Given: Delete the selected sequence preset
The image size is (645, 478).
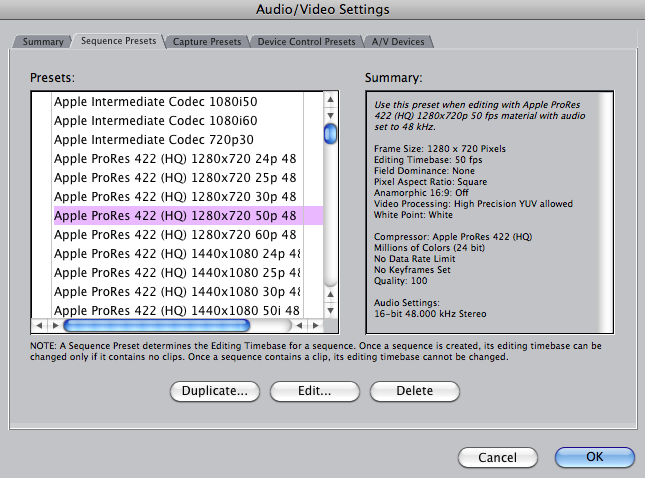Looking at the screenshot, I should pos(414,391).
